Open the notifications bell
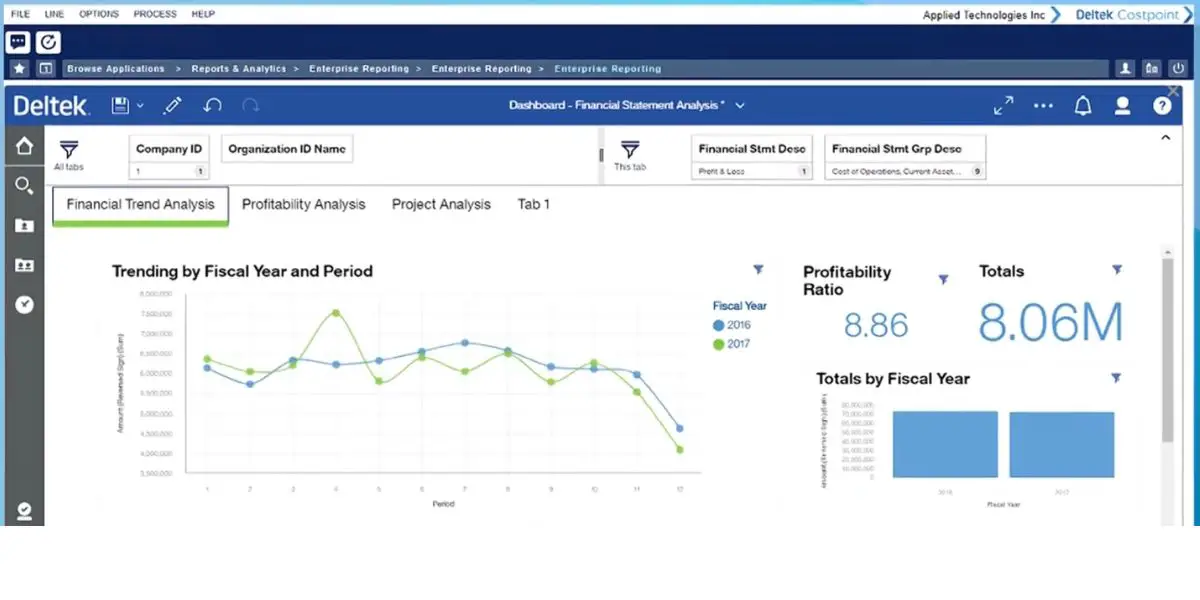 (1083, 105)
